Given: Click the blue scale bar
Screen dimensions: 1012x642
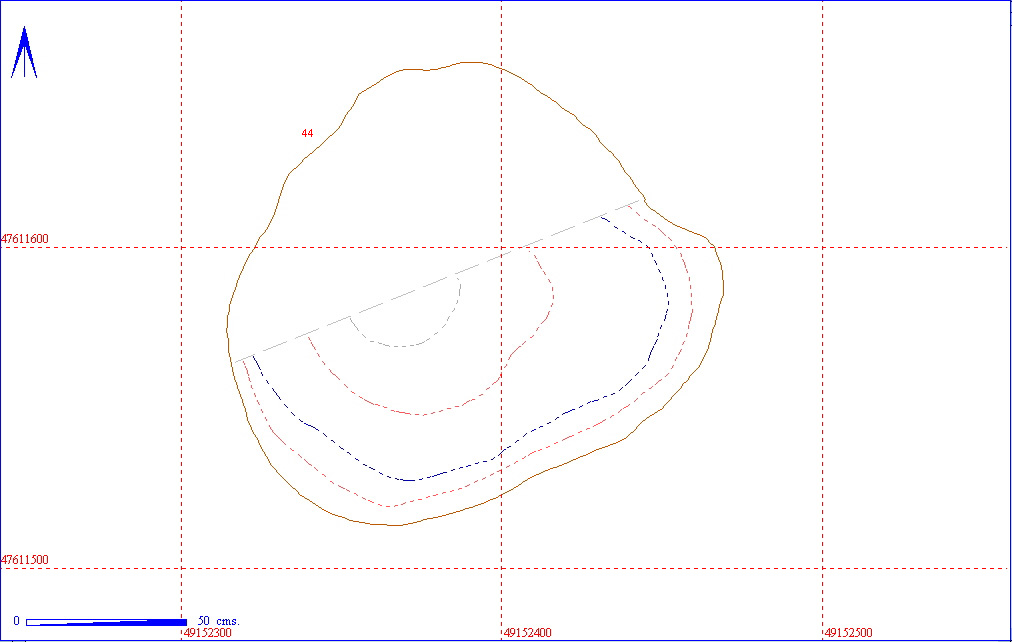Looking at the screenshot, I should point(106,622).
